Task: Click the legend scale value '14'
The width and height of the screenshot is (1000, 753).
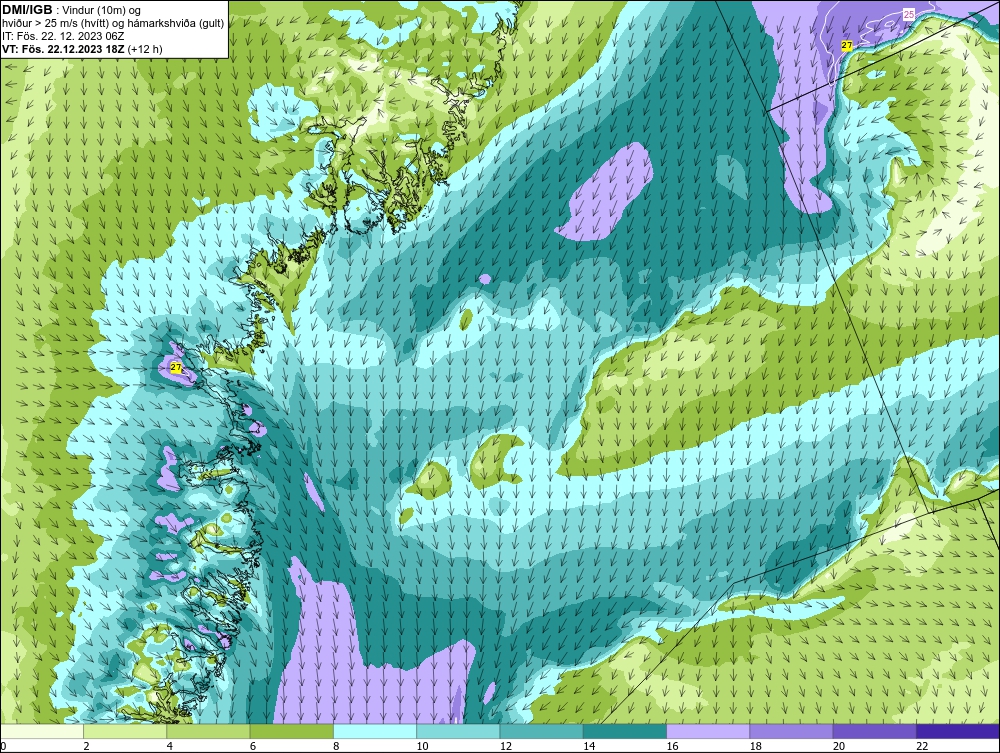Action: tap(589, 747)
